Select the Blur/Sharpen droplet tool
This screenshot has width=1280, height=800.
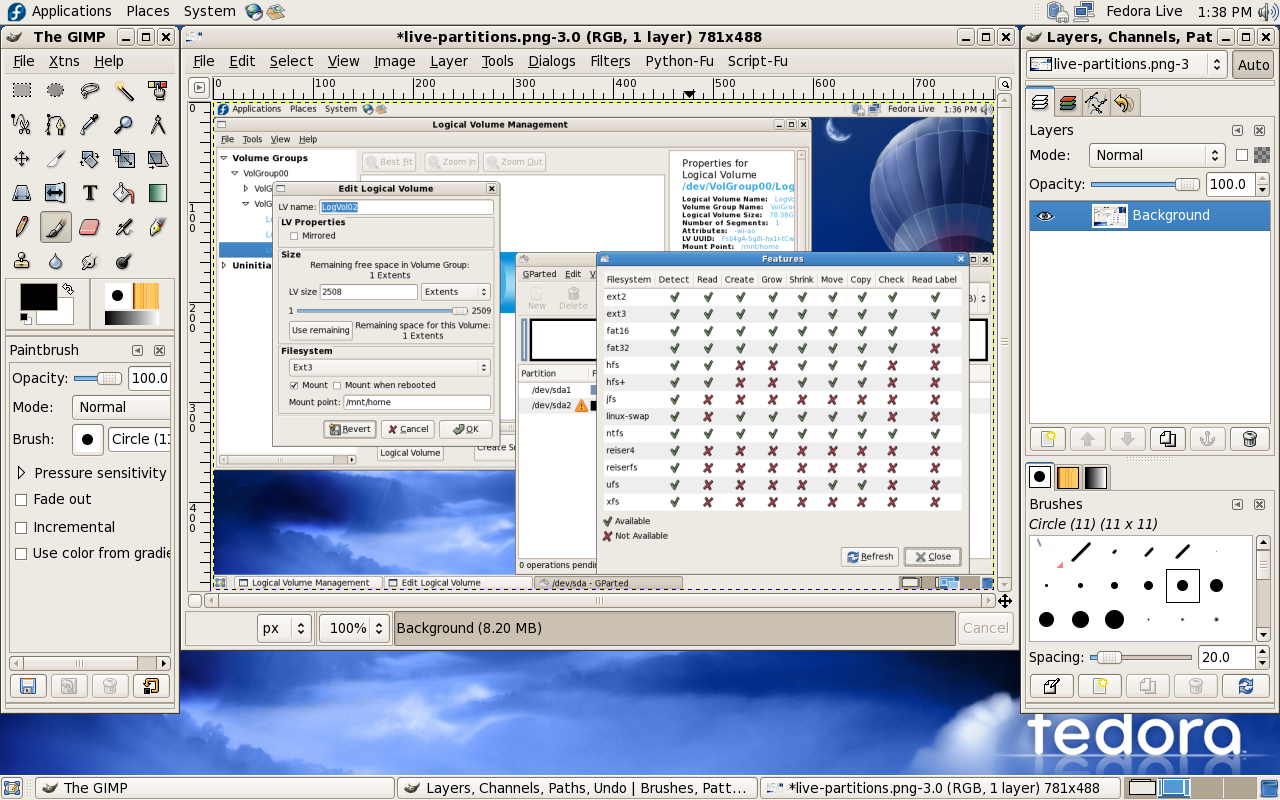coord(55,261)
